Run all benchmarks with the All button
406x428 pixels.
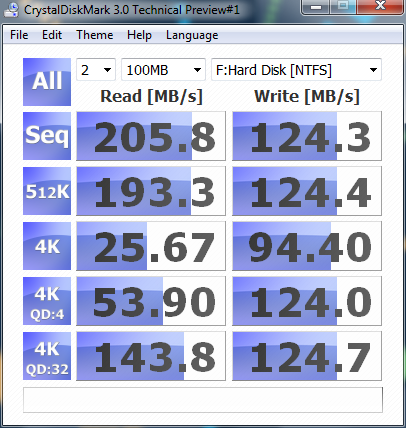pos(47,82)
